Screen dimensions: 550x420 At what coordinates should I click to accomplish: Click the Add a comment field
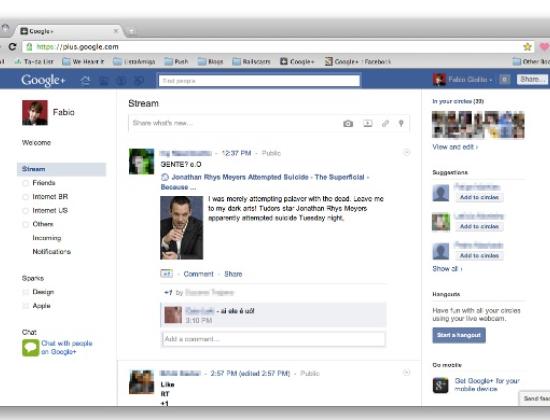point(273,339)
